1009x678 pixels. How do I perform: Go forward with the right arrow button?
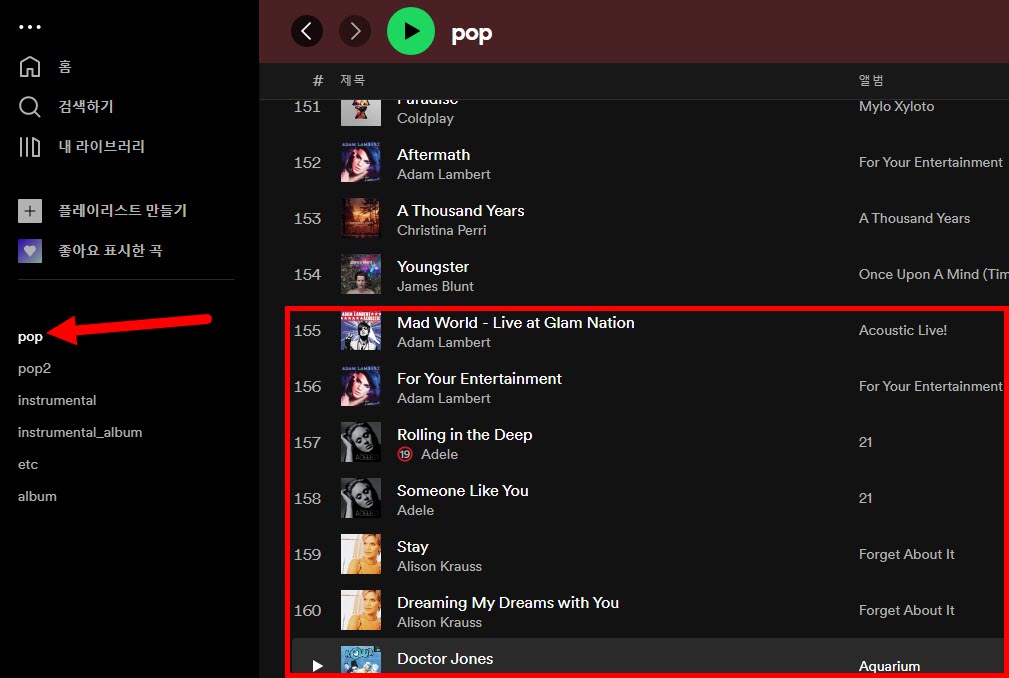[355, 31]
